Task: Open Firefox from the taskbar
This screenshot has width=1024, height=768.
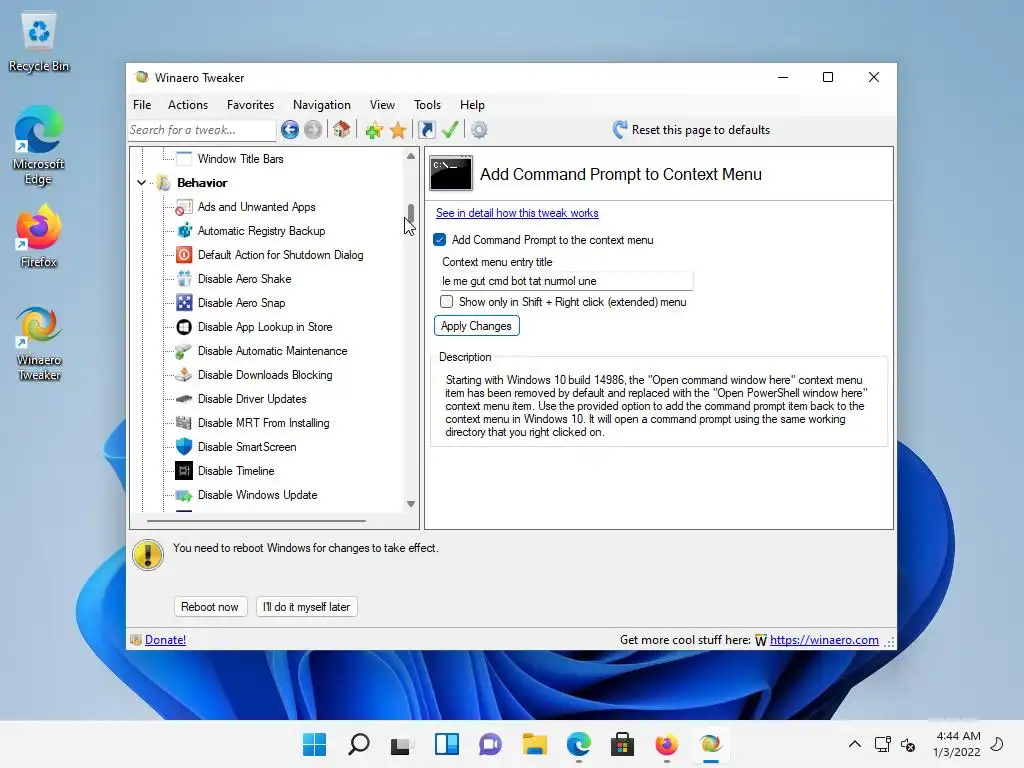Action: pos(666,744)
